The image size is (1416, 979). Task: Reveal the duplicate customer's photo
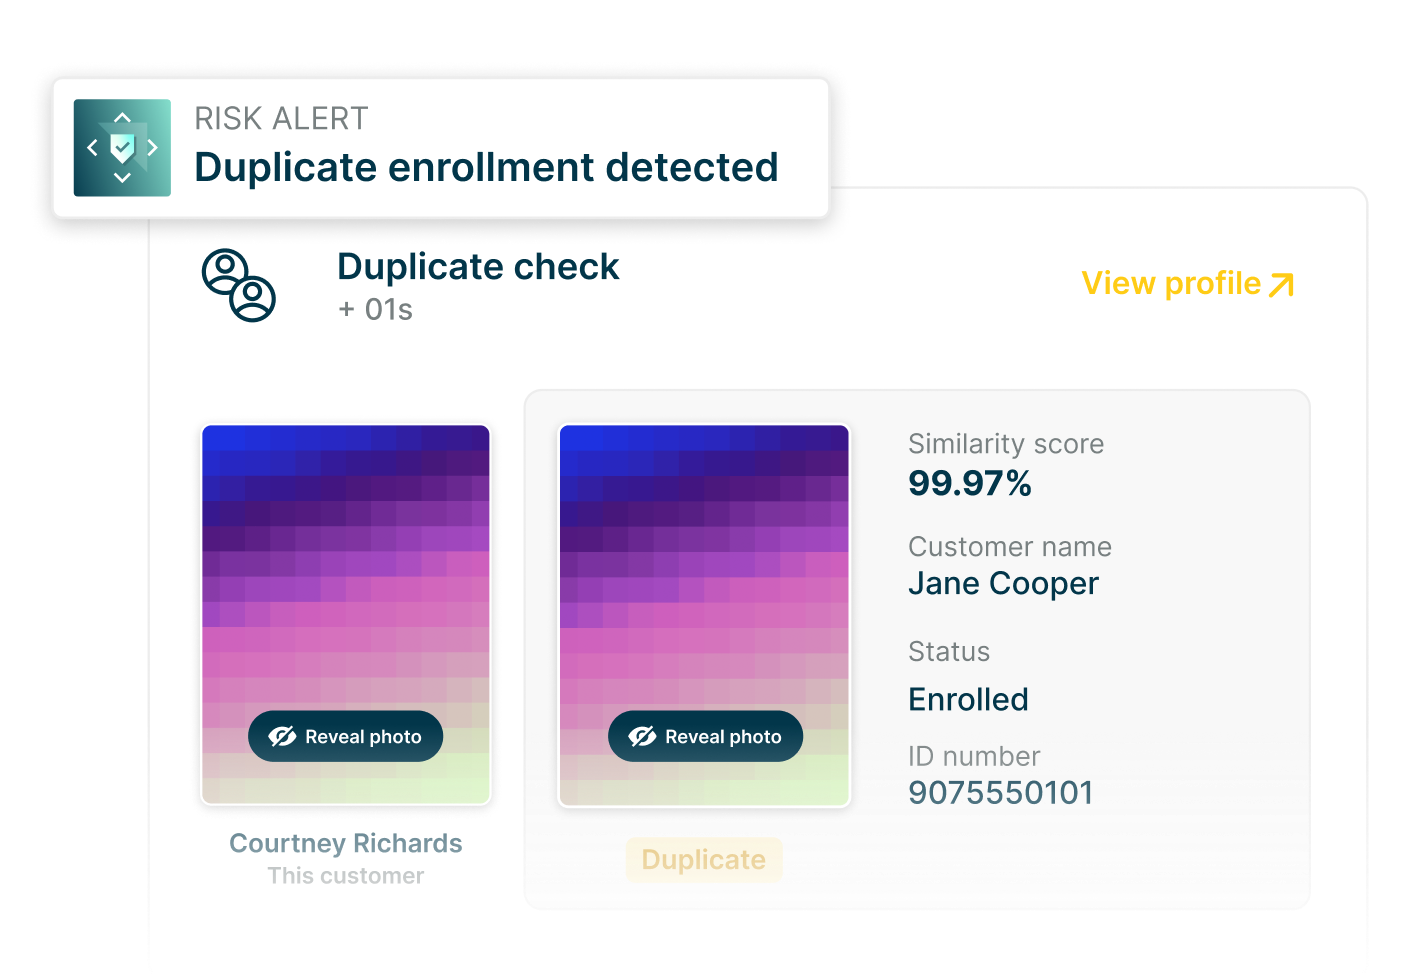click(x=706, y=737)
